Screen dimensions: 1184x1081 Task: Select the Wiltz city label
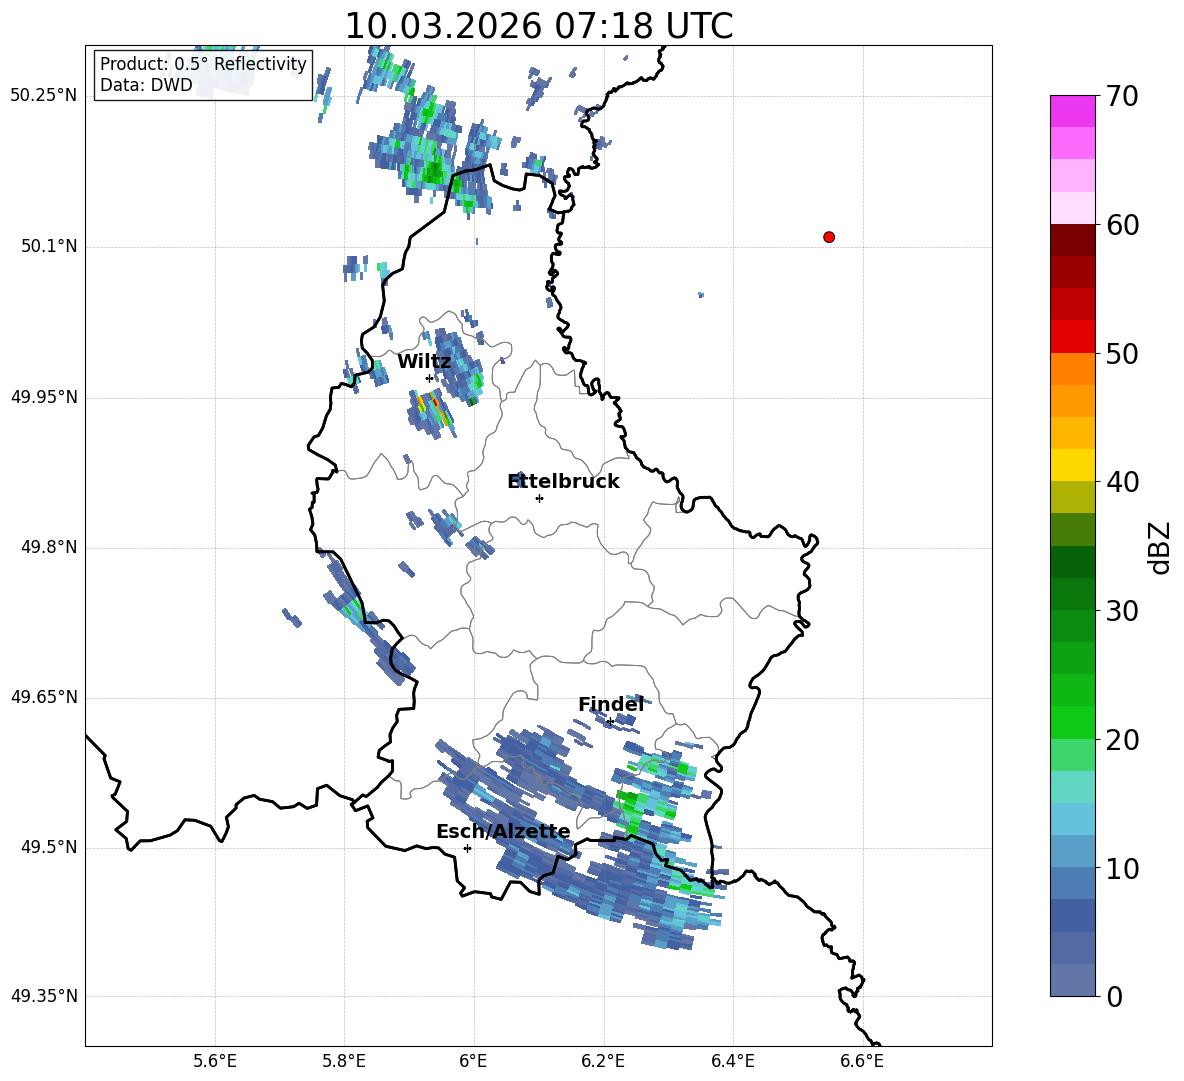coord(424,361)
